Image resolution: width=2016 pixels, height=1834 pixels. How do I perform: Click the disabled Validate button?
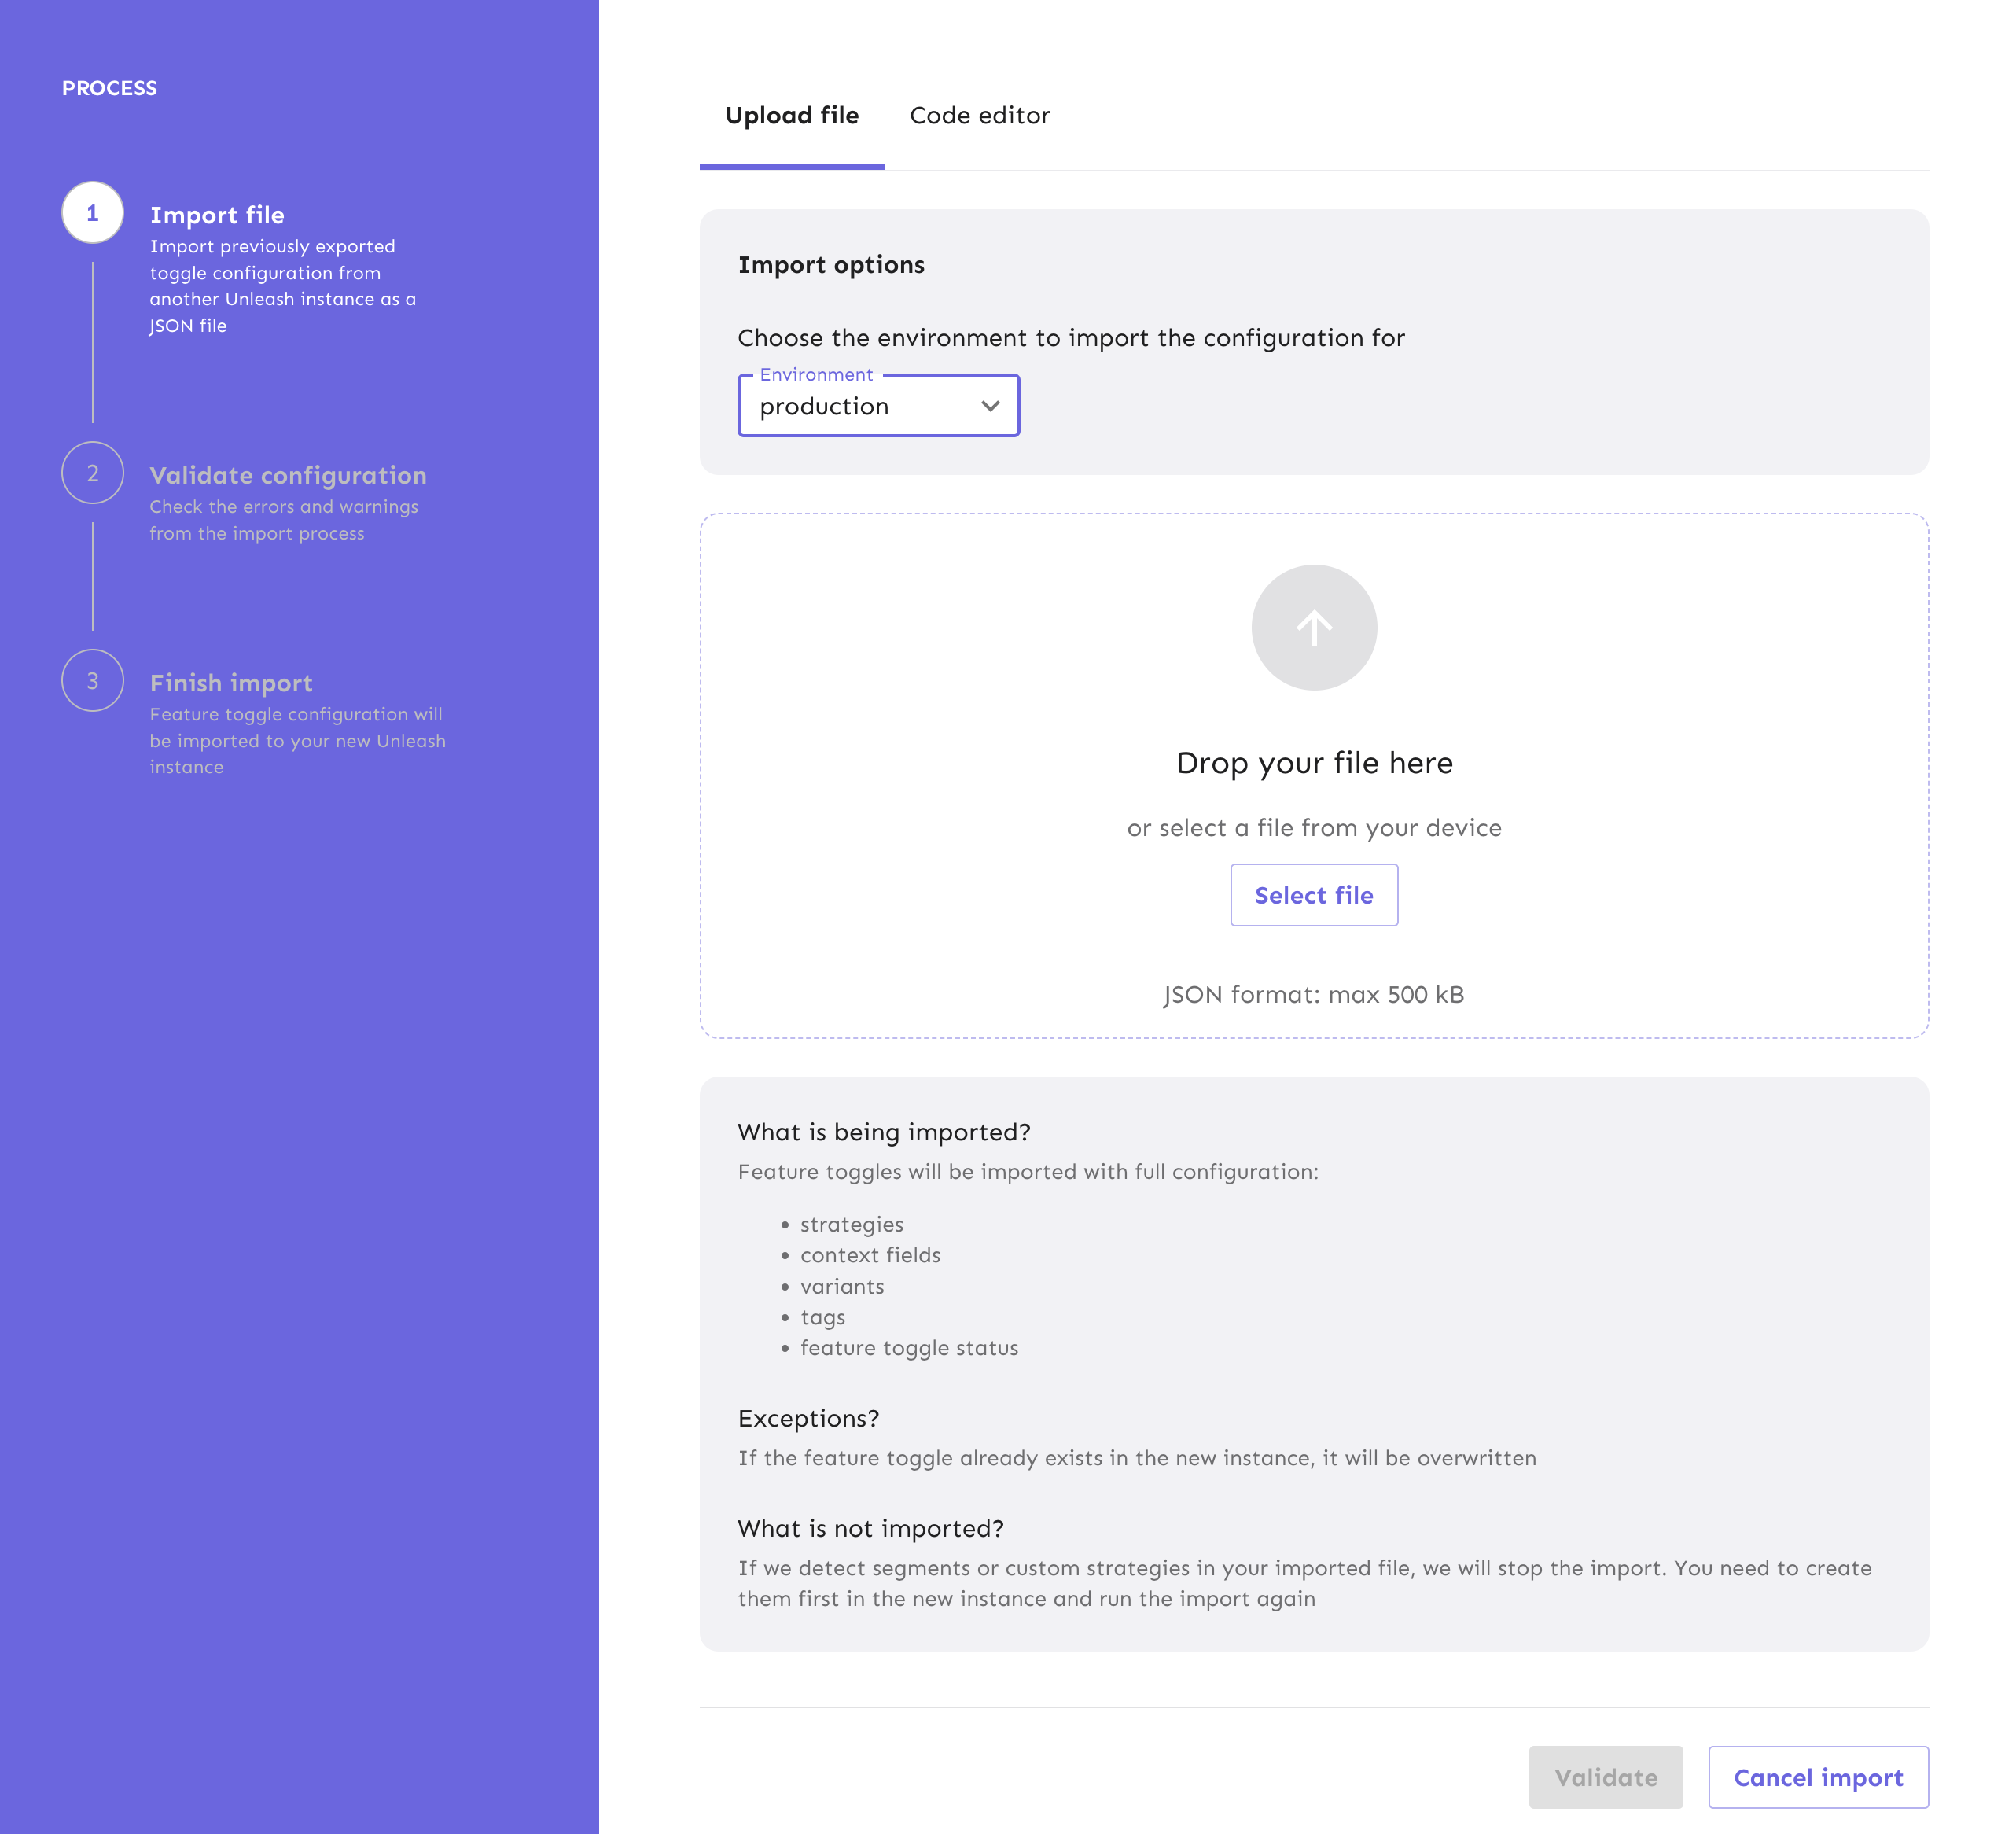coord(1606,1777)
